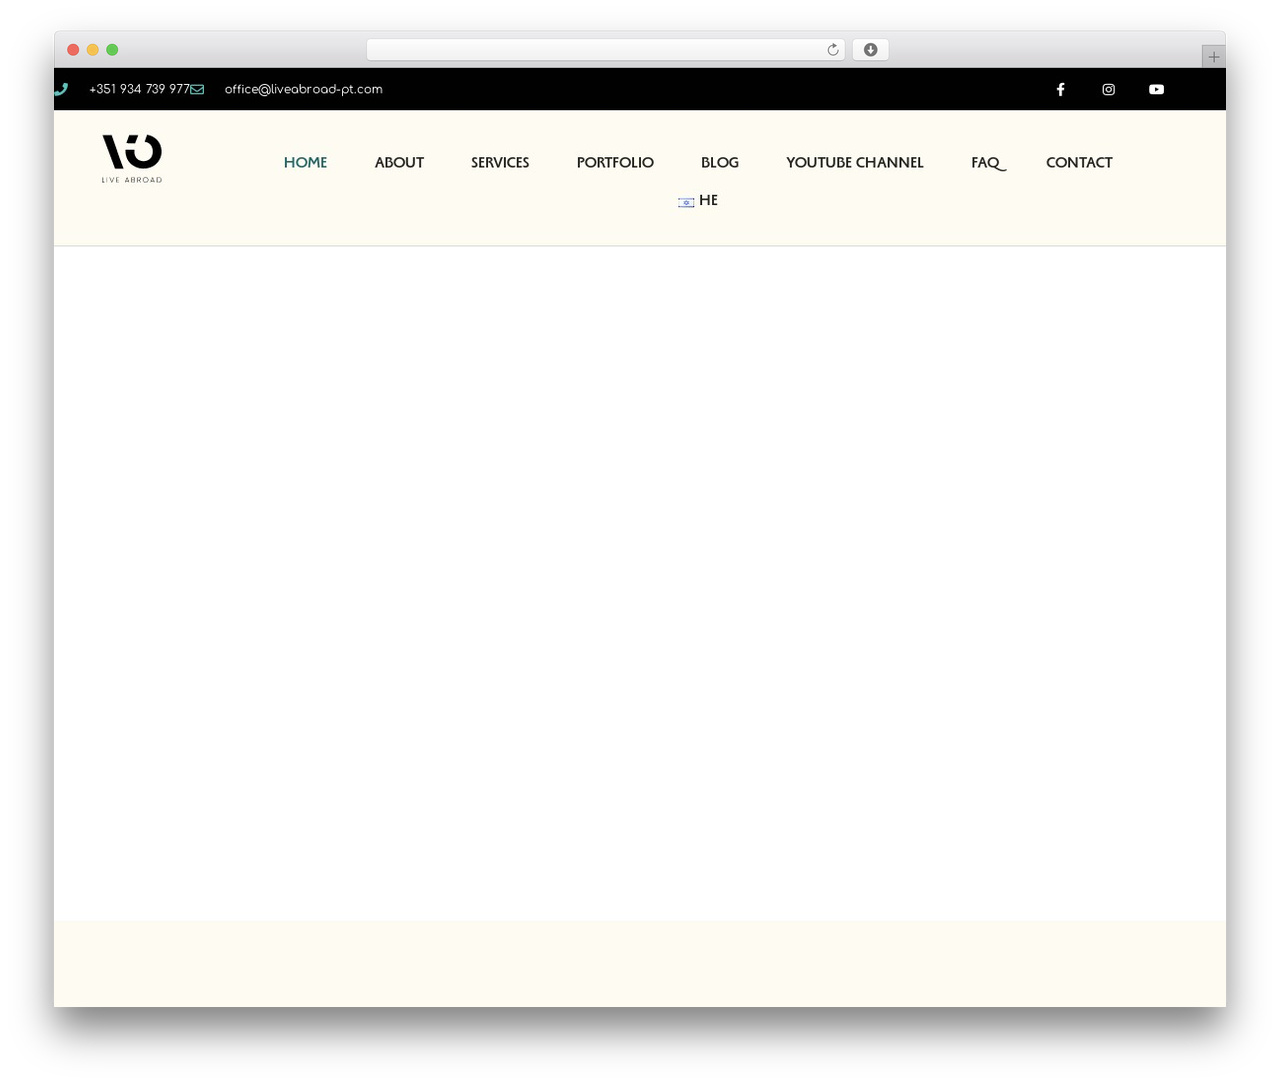Click the phone icon in top bar

pyautogui.click(x=61, y=89)
